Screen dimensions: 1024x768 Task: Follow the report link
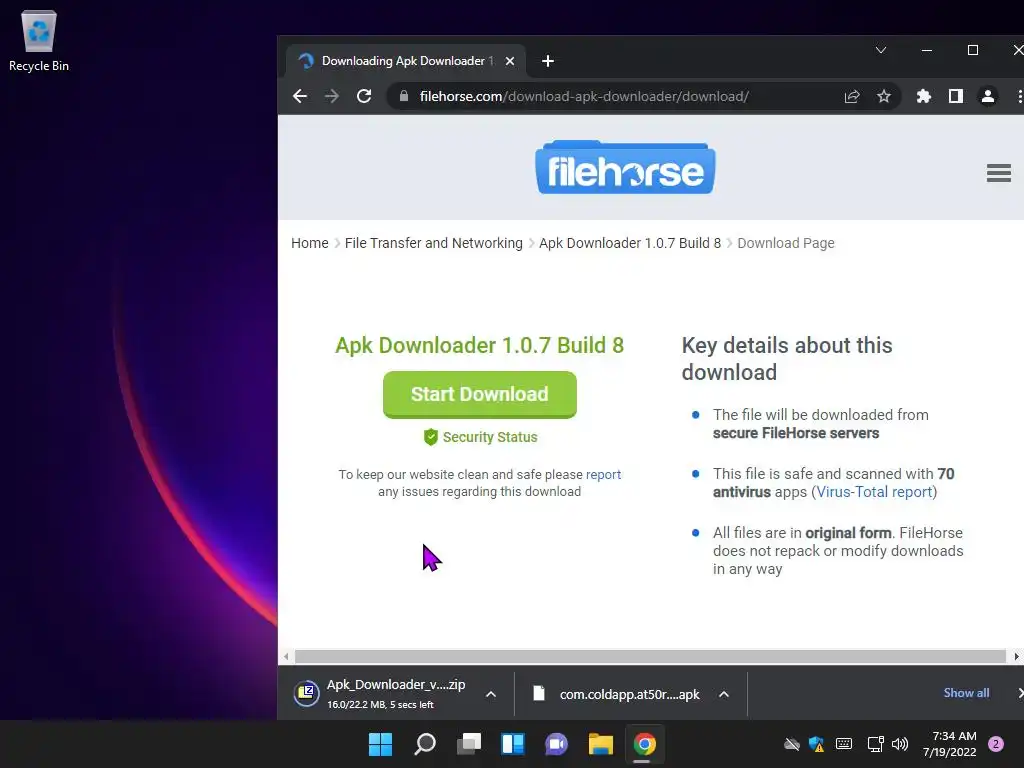click(603, 475)
